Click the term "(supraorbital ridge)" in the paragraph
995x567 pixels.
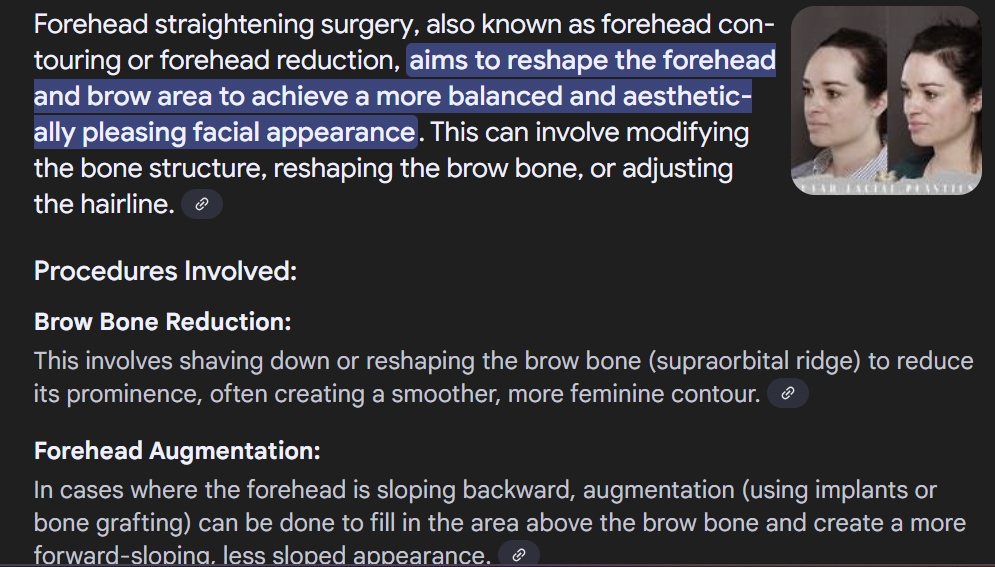click(754, 361)
